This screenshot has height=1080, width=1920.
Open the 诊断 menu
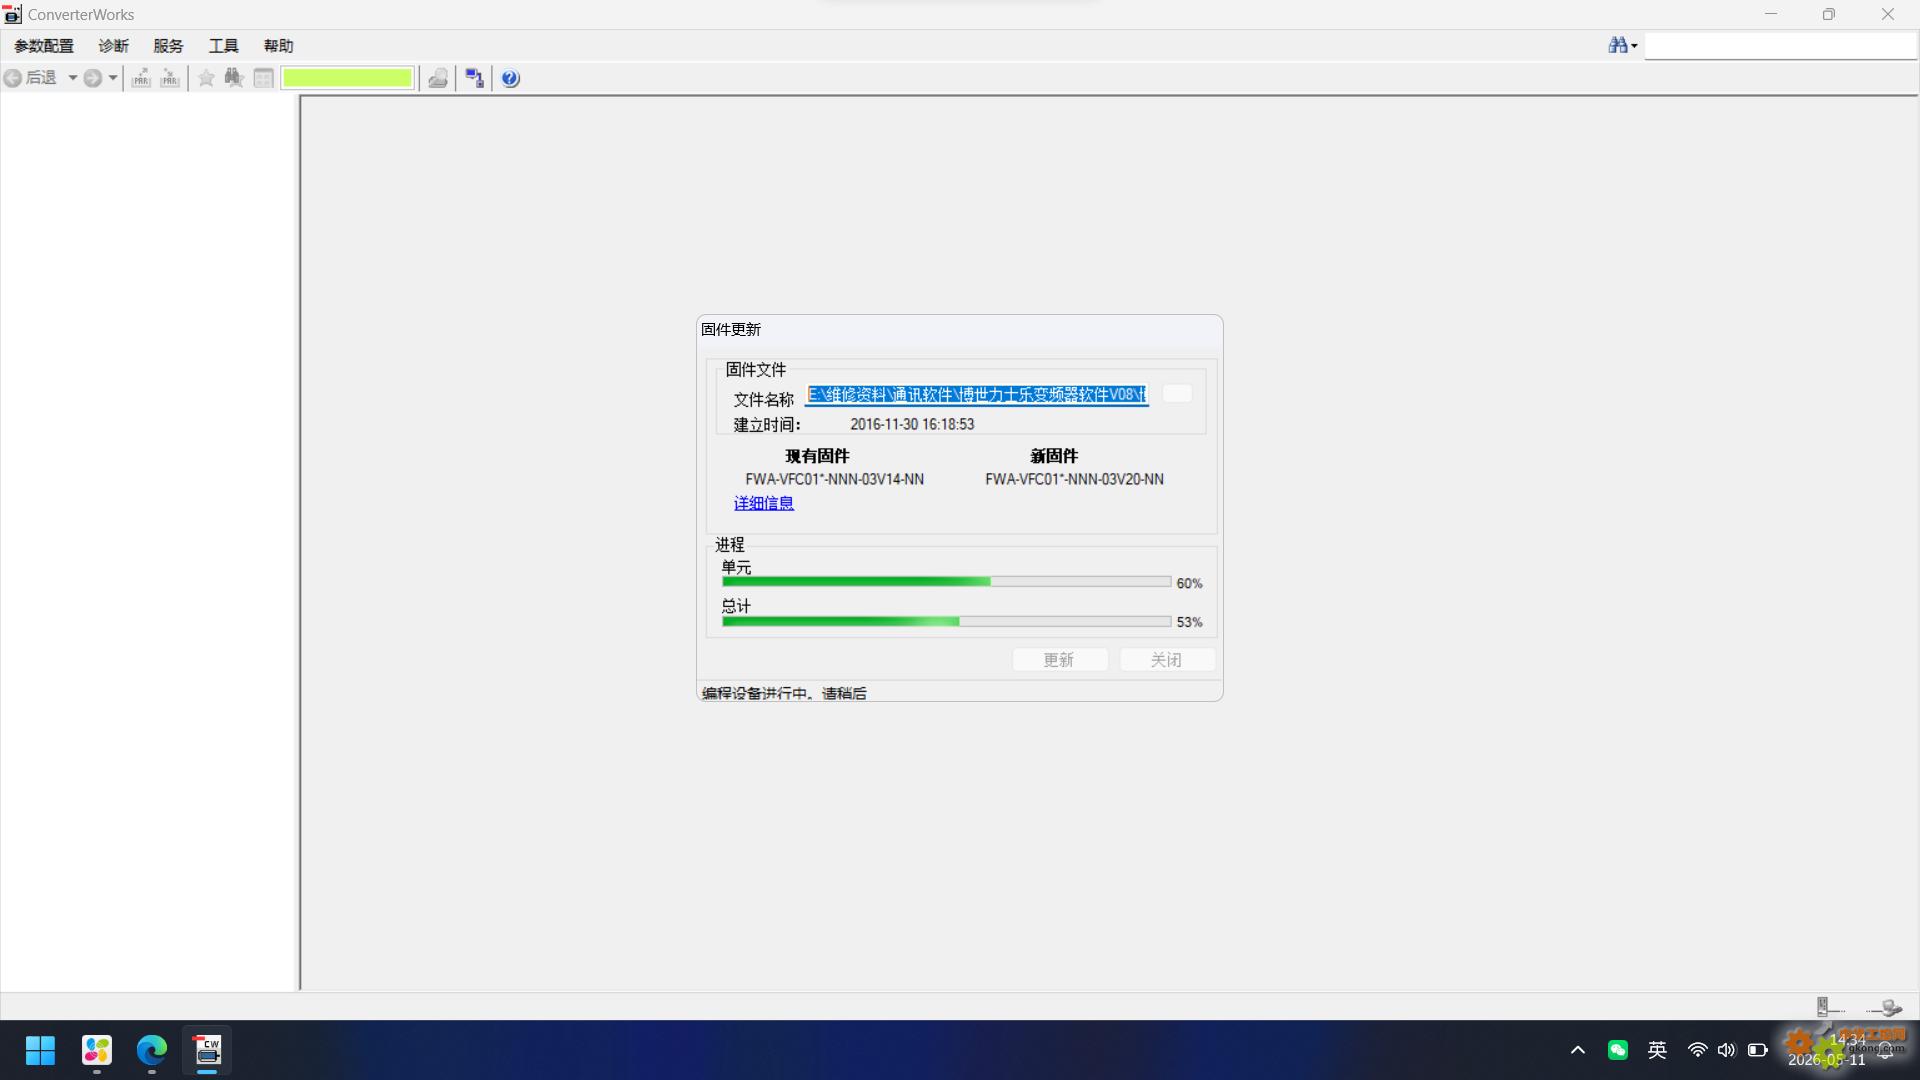coord(114,46)
